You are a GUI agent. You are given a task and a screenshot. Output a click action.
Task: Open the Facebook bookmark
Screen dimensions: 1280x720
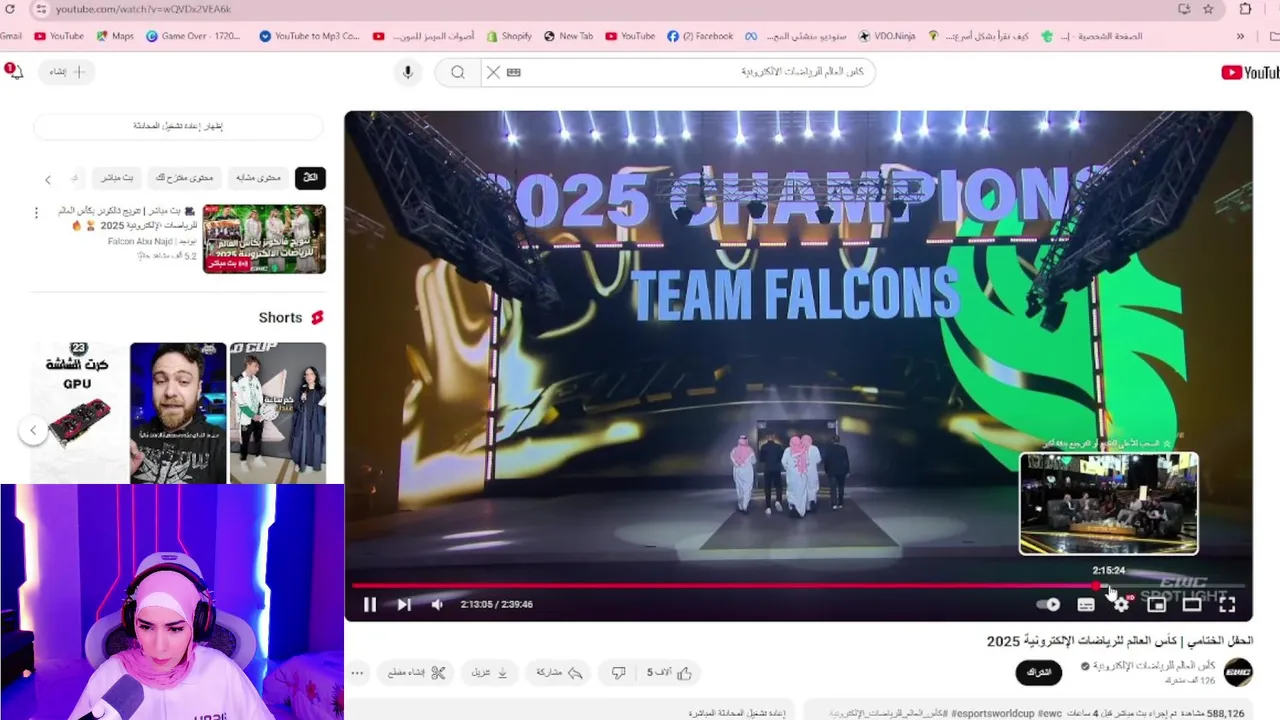point(700,36)
